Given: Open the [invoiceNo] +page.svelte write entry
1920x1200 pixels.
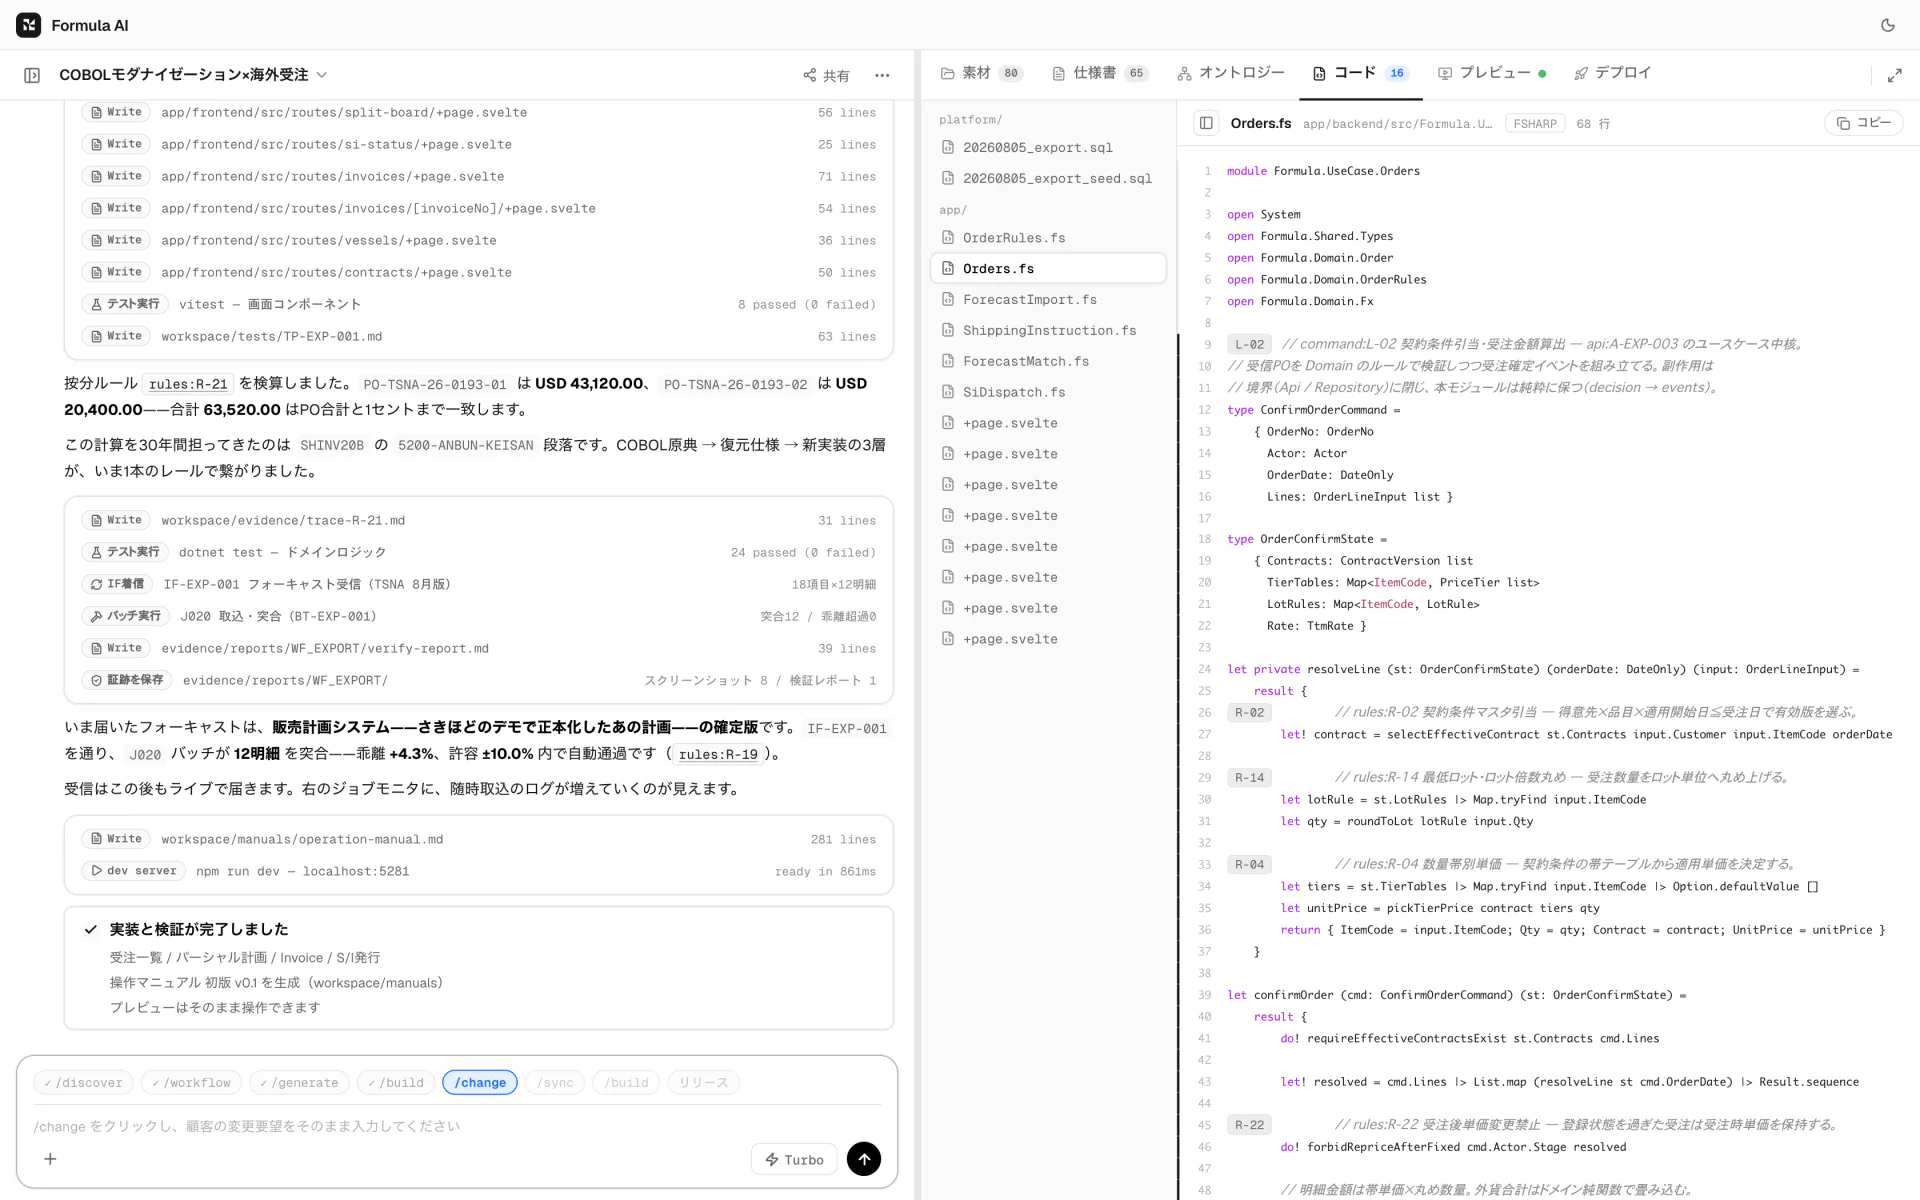Looking at the screenshot, I should 478,208.
